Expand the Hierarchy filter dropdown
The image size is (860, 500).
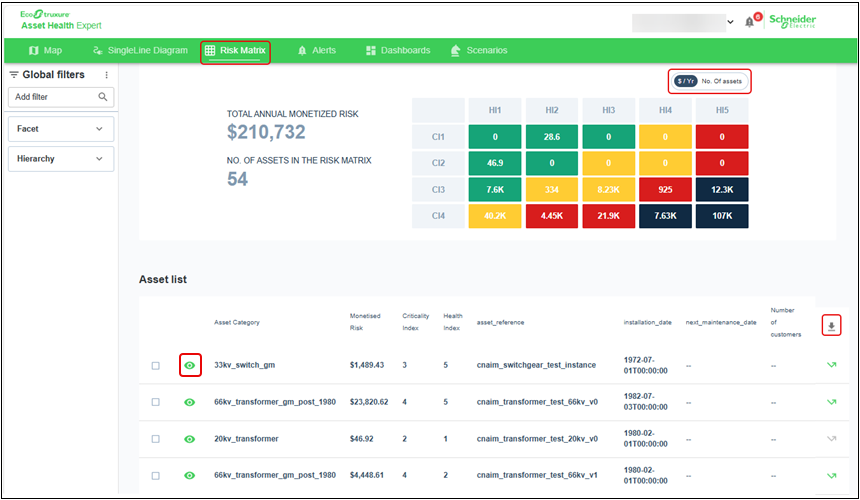pyautogui.click(x=60, y=159)
